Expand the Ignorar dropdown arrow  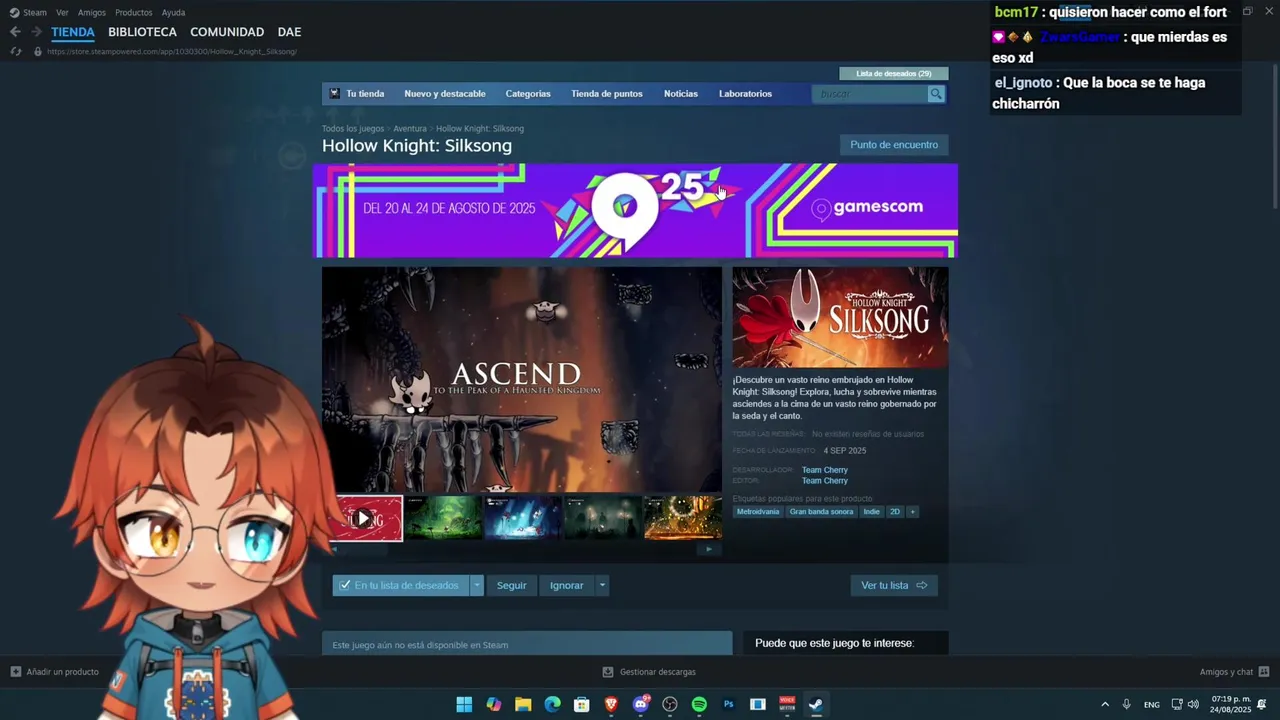tap(602, 585)
